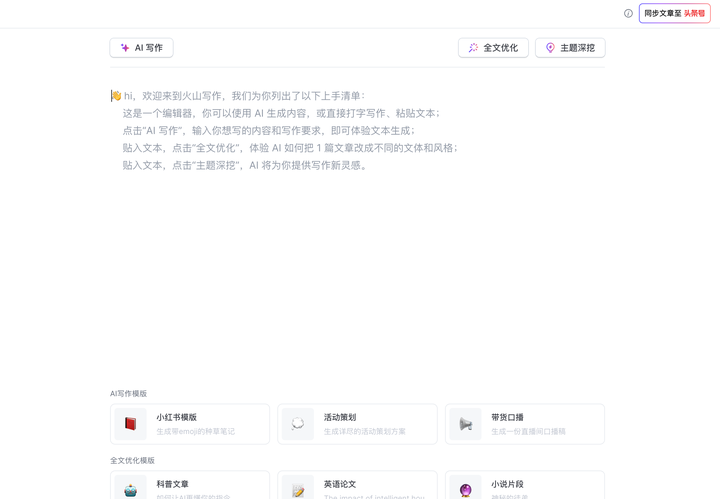The height and width of the screenshot is (499, 720).
Task: Click the crystal ball icon for 小说片段
Action: (465, 489)
